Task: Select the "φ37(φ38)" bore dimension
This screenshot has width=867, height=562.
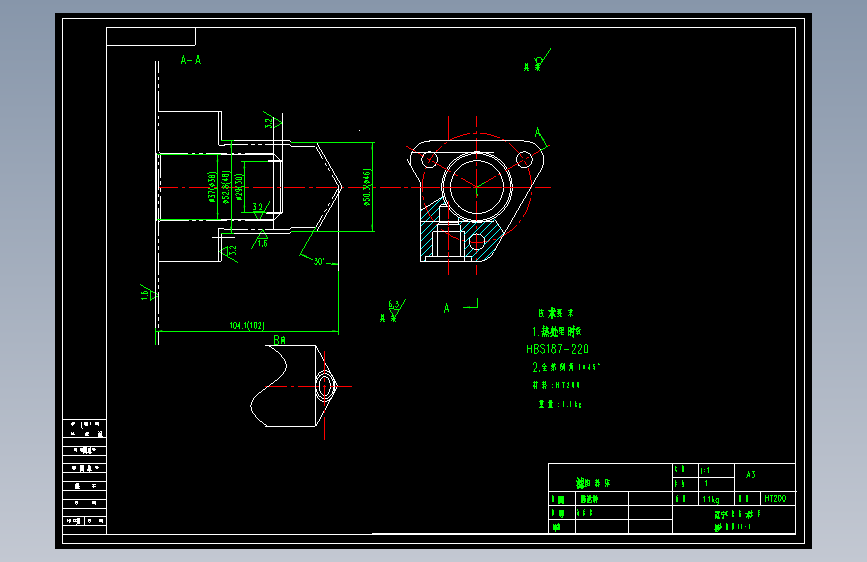Action: click(x=212, y=187)
